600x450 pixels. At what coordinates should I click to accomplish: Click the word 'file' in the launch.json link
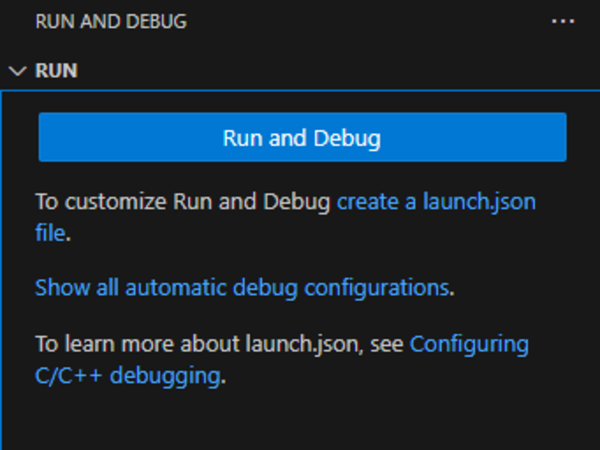pos(50,233)
